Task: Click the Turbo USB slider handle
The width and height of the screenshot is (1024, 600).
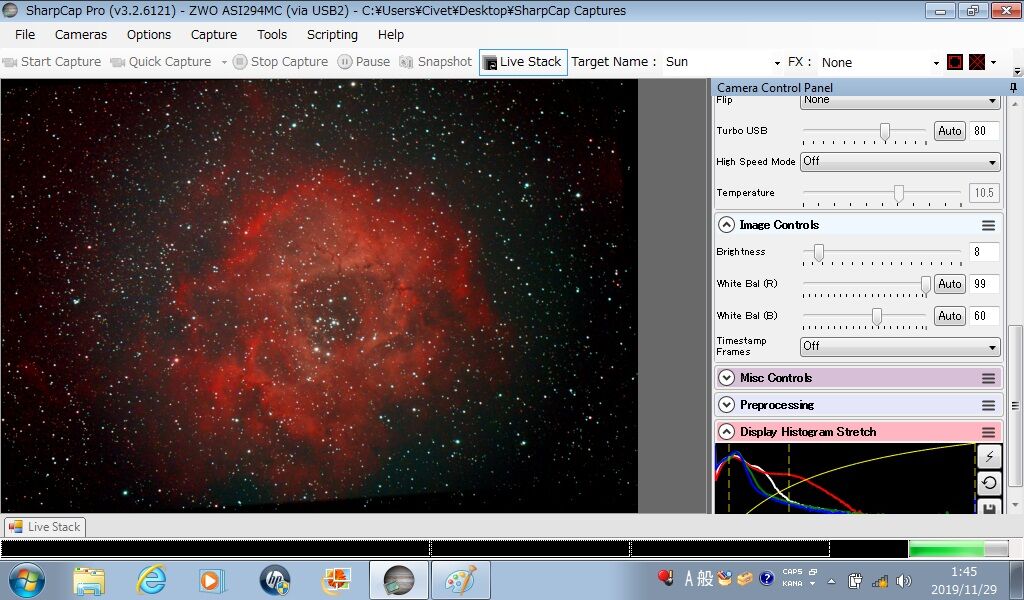Action: point(884,131)
